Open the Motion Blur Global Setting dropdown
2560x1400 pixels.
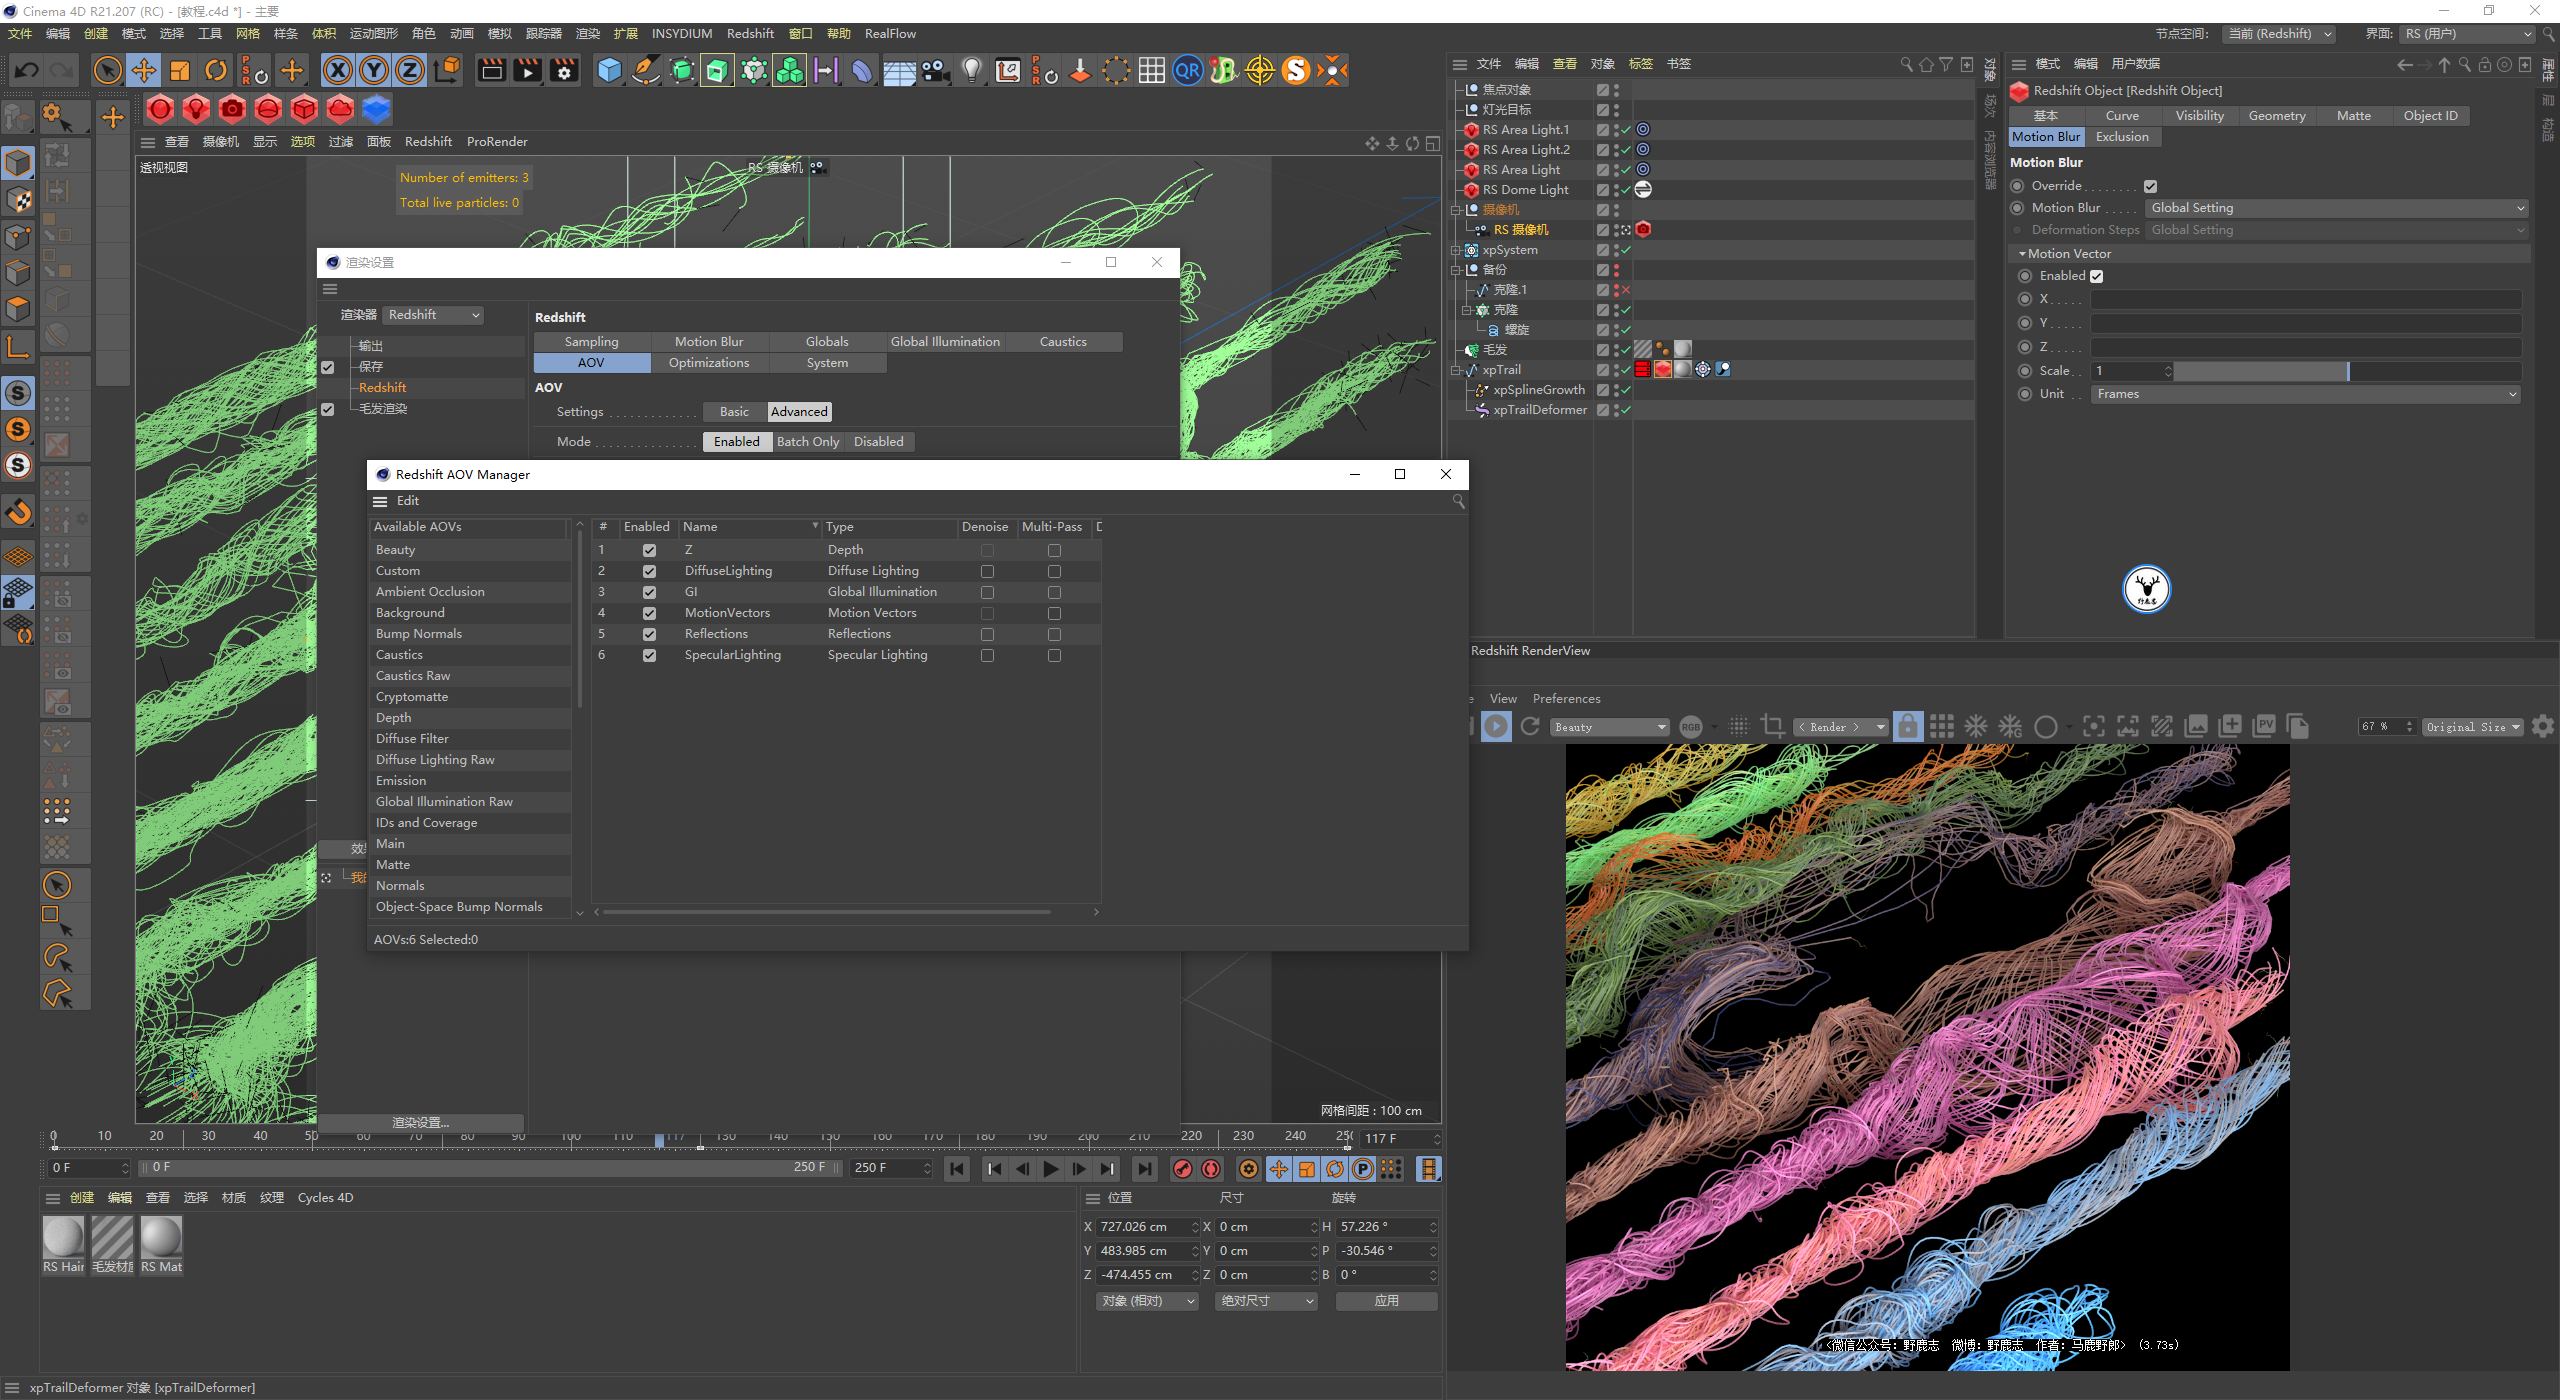coord(2336,208)
